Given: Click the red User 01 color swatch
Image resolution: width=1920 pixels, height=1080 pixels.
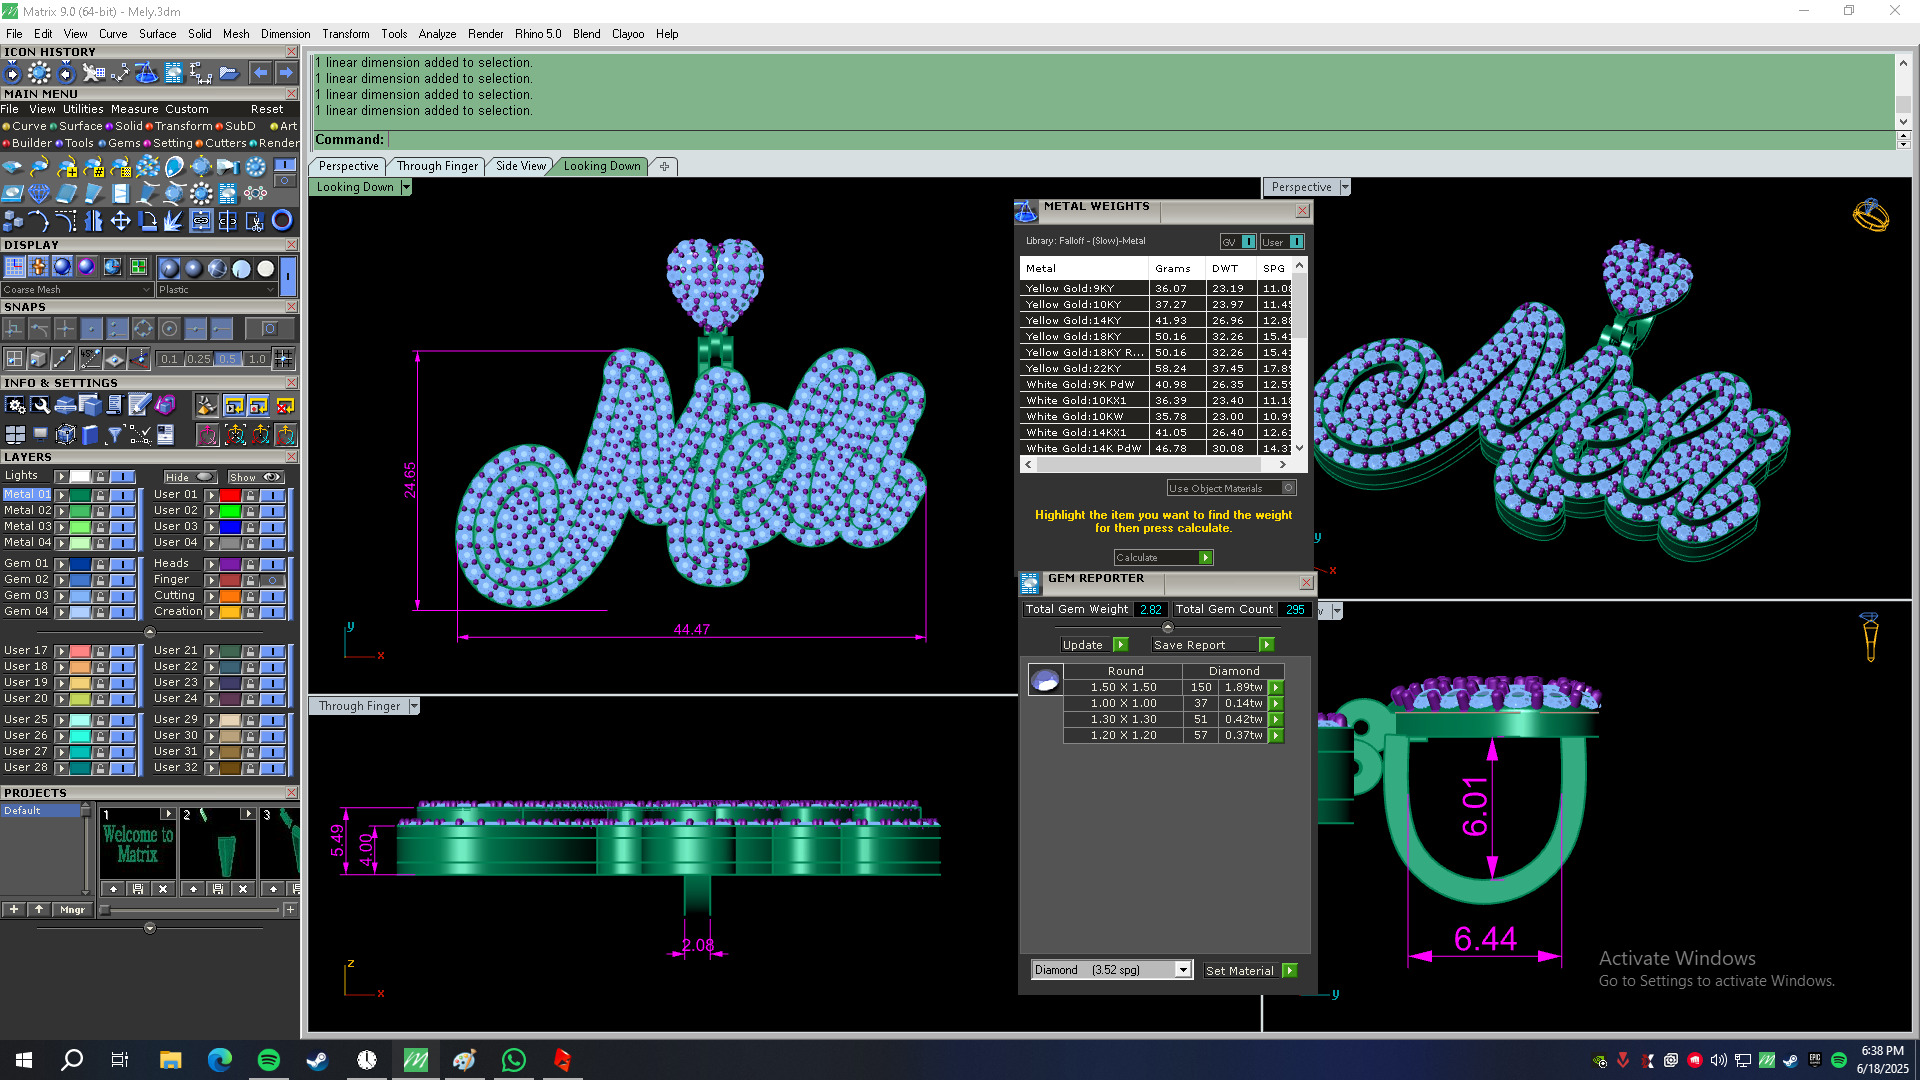Looking at the screenshot, I should click(x=230, y=495).
